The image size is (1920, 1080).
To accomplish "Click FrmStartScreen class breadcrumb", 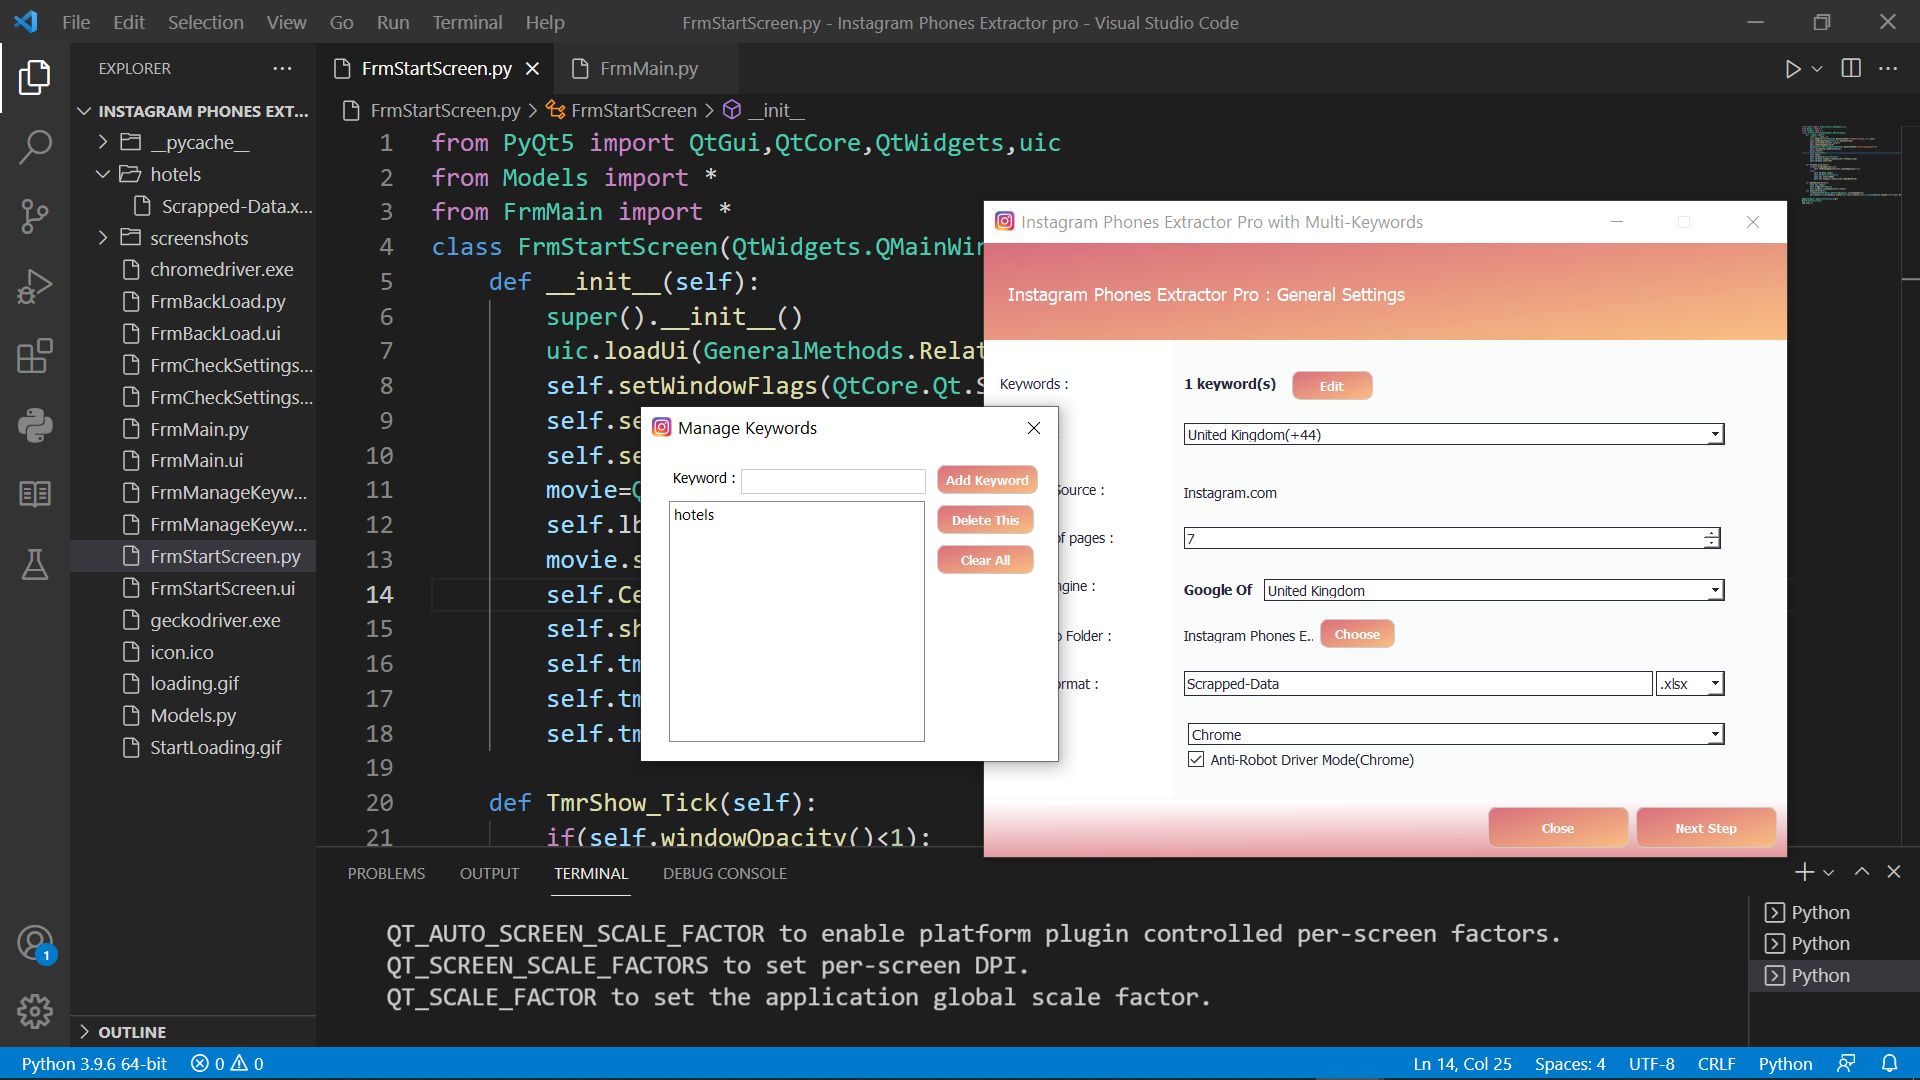I will pos(633,110).
